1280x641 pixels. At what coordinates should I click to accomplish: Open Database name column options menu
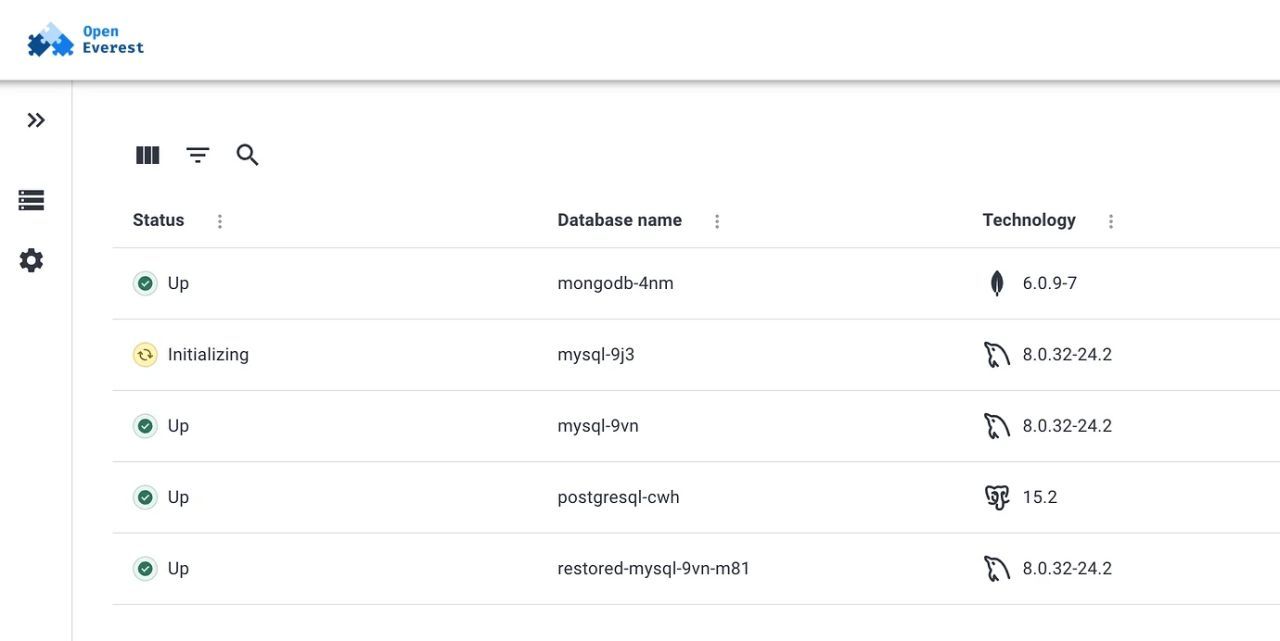point(717,221)
